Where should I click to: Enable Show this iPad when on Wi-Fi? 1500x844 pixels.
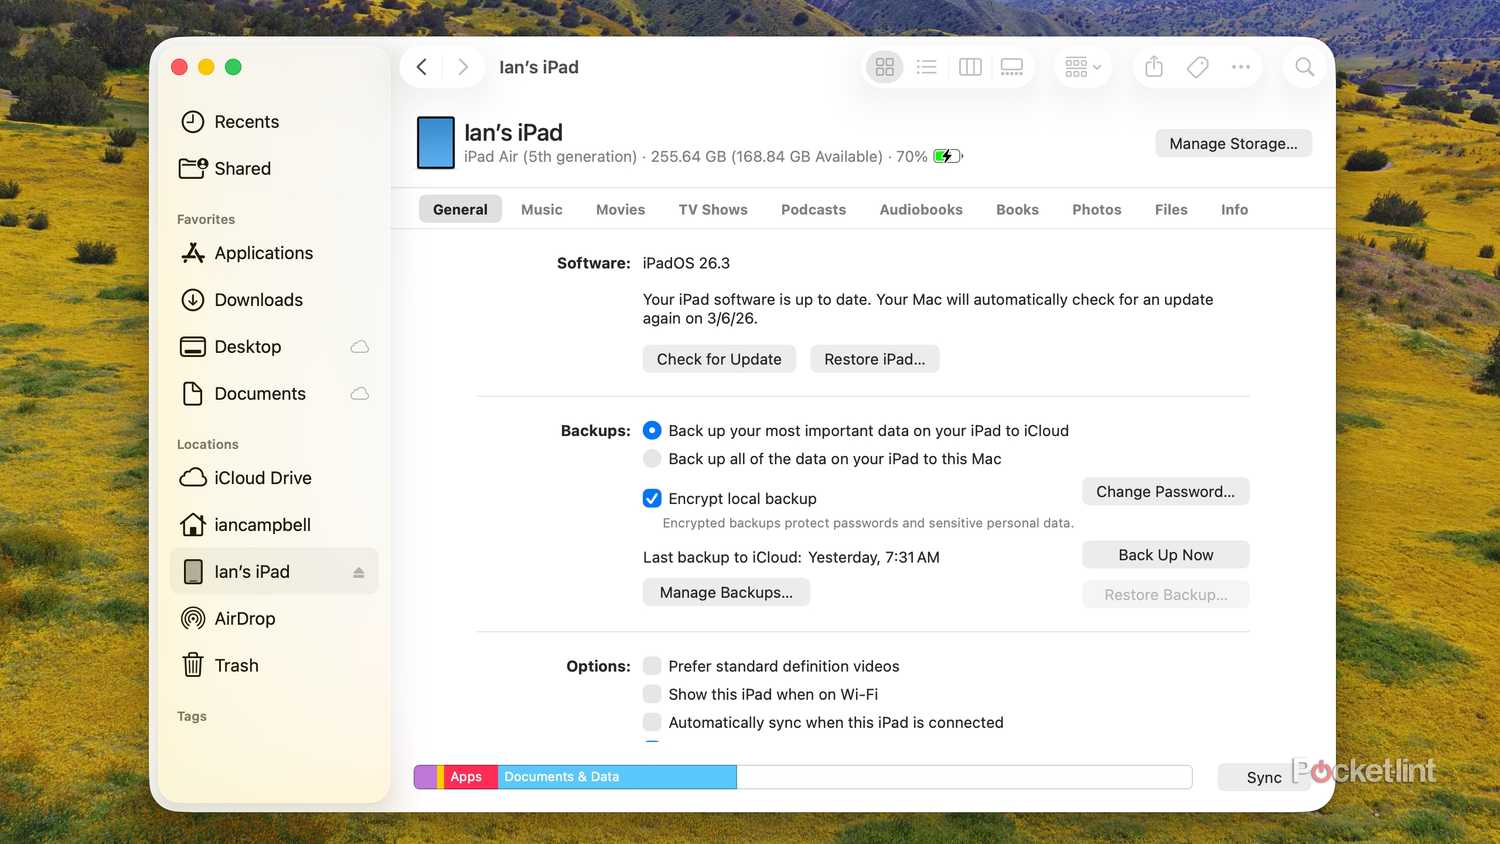click(x=652, y=694)
